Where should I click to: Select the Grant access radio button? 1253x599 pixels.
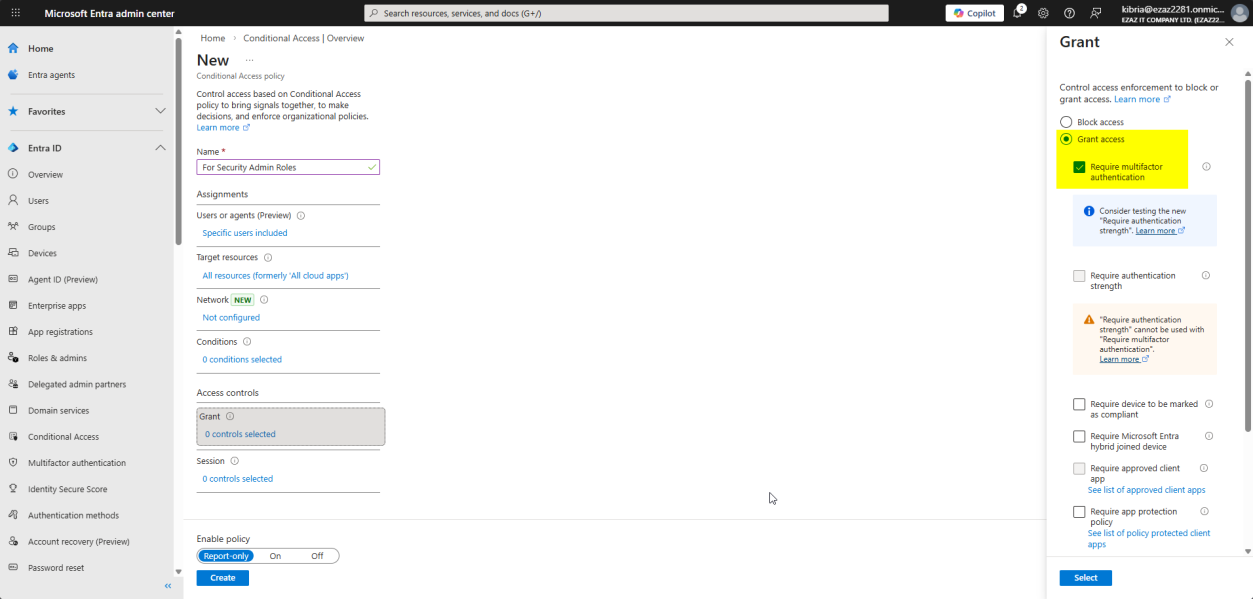click(1066, 139)
